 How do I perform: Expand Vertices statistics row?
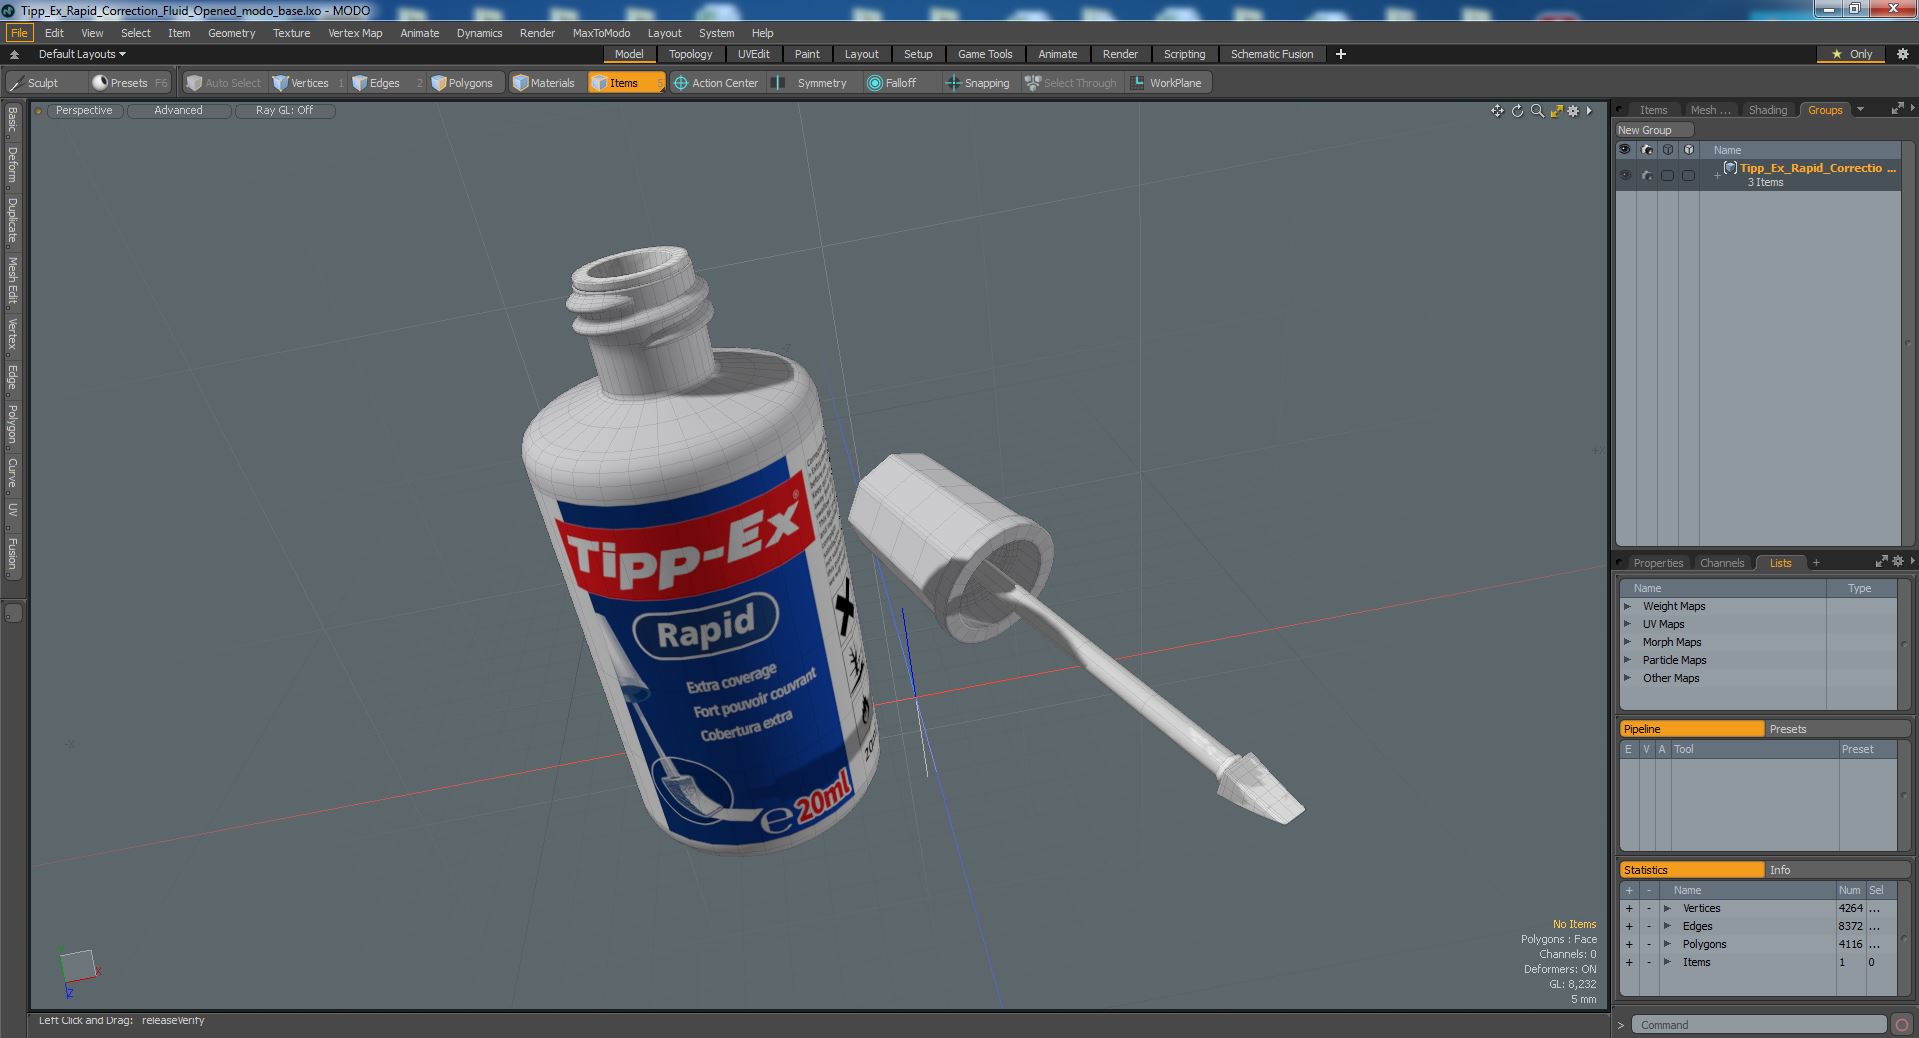[1668, 908]
